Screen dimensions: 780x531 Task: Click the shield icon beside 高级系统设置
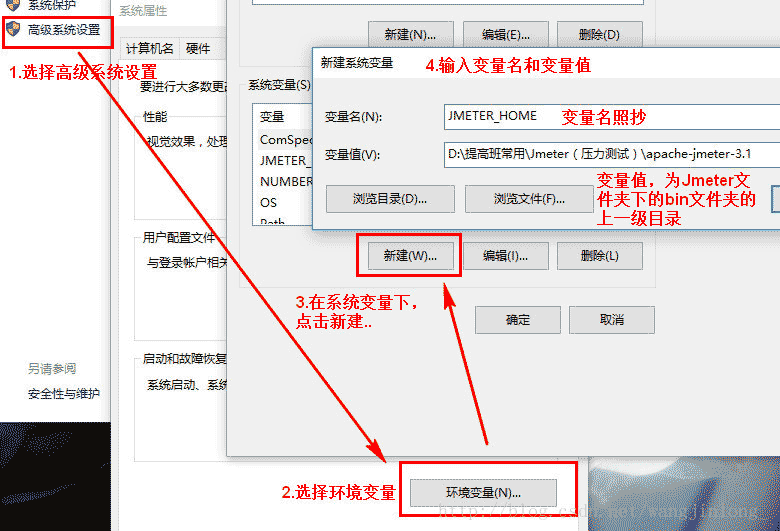[13, 29]
